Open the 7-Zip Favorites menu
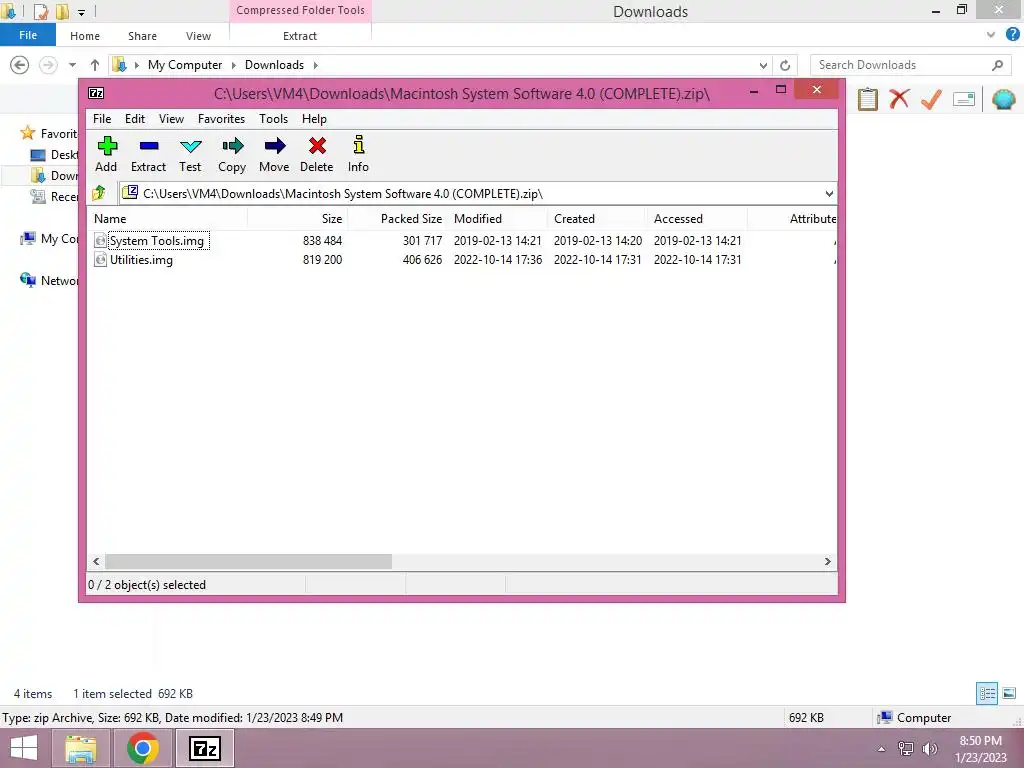This screenshot has height=768, width=1024. pyautogui.click(x=221, y=119)
